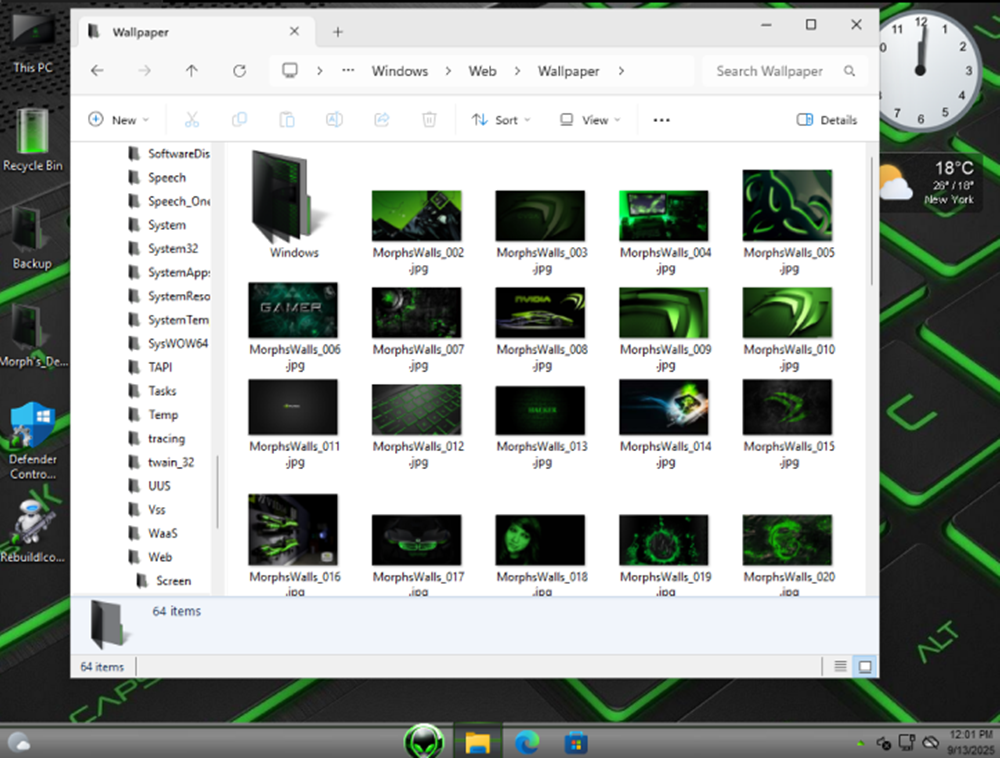
Task: Click Web in the address breadcrumb
Action: [x=483, y=71]
